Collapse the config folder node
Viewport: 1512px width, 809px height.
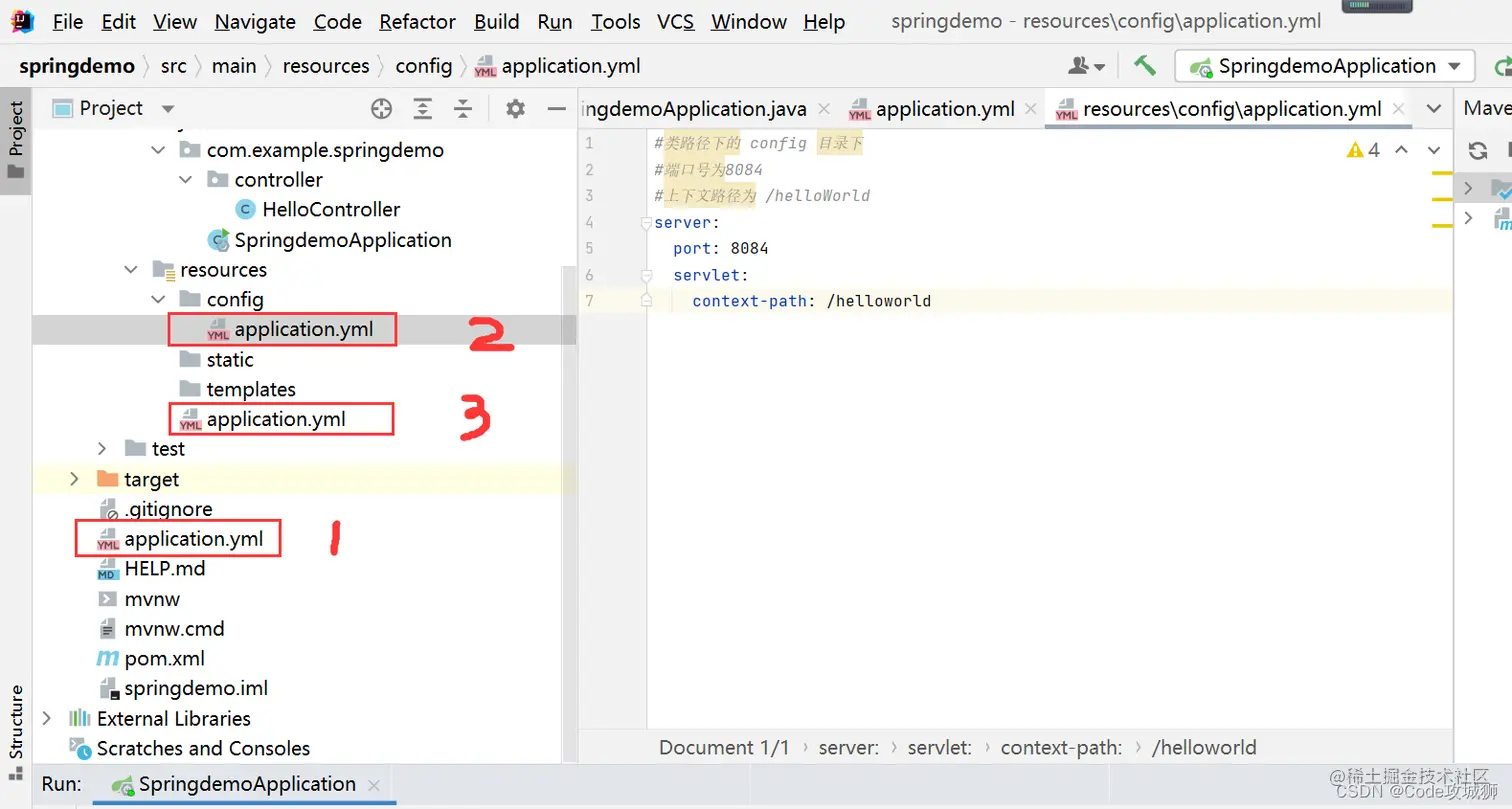coord(157,300)
